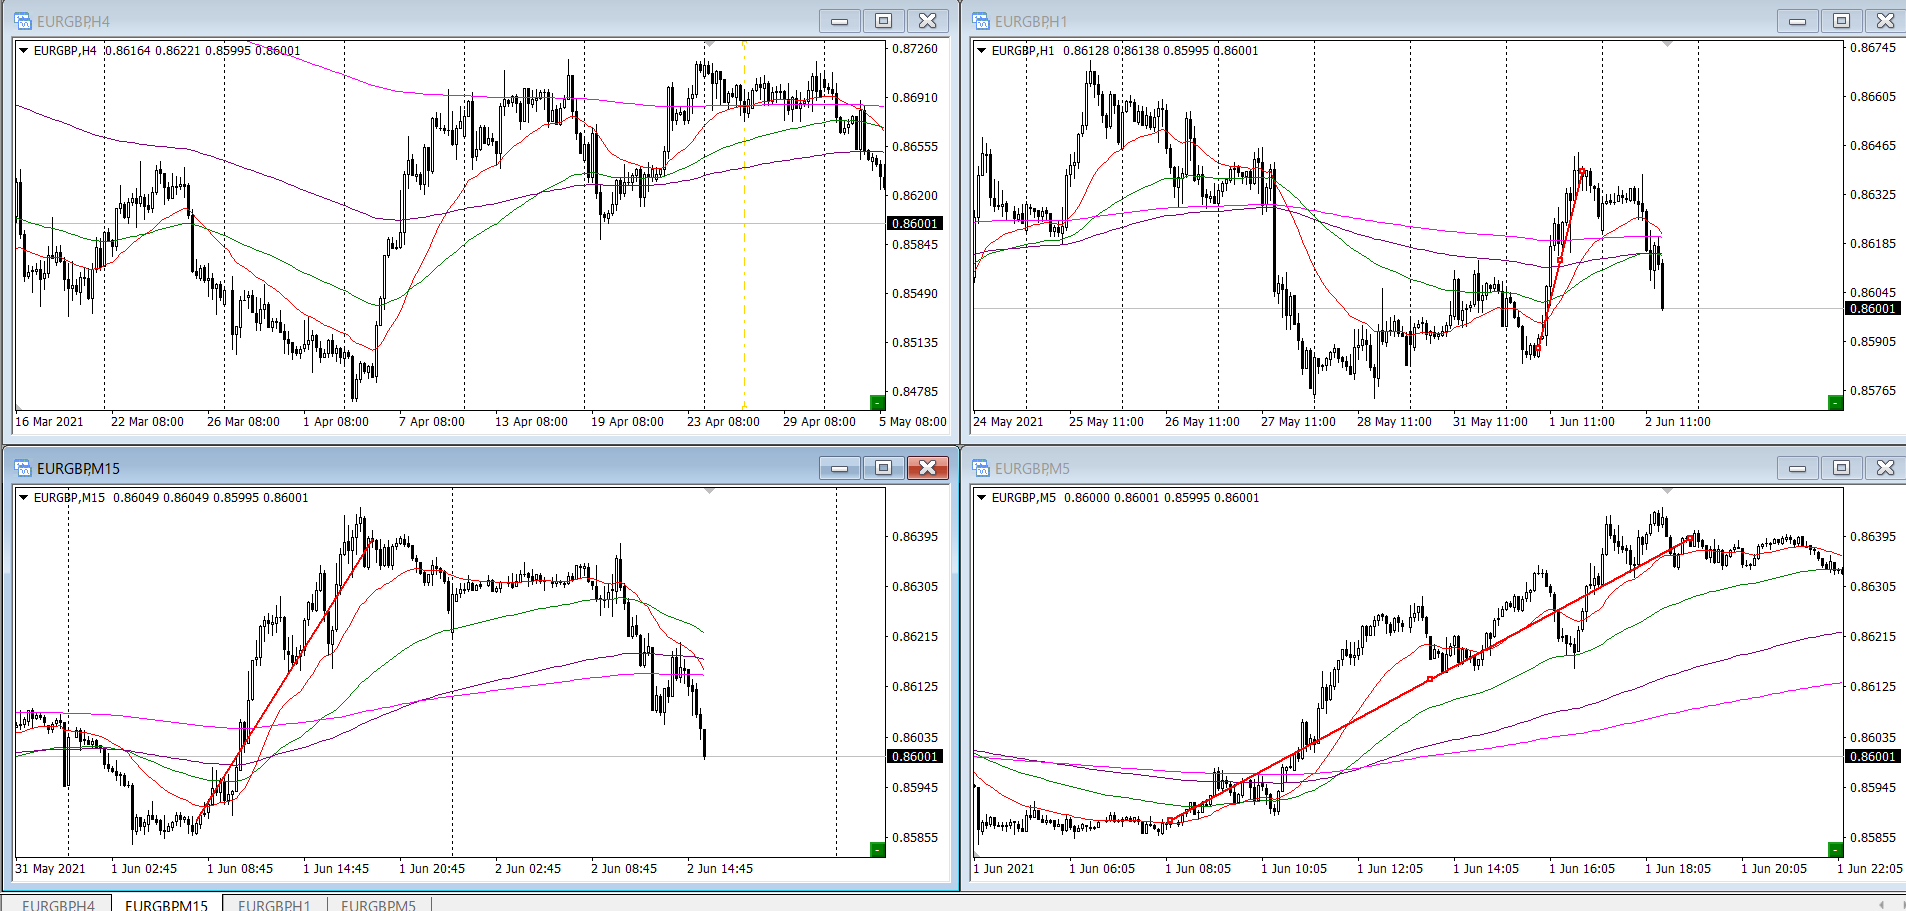1906x911 pixels.
Task: Click the EURGBP,M5 window chart icon
Action: 981,468
